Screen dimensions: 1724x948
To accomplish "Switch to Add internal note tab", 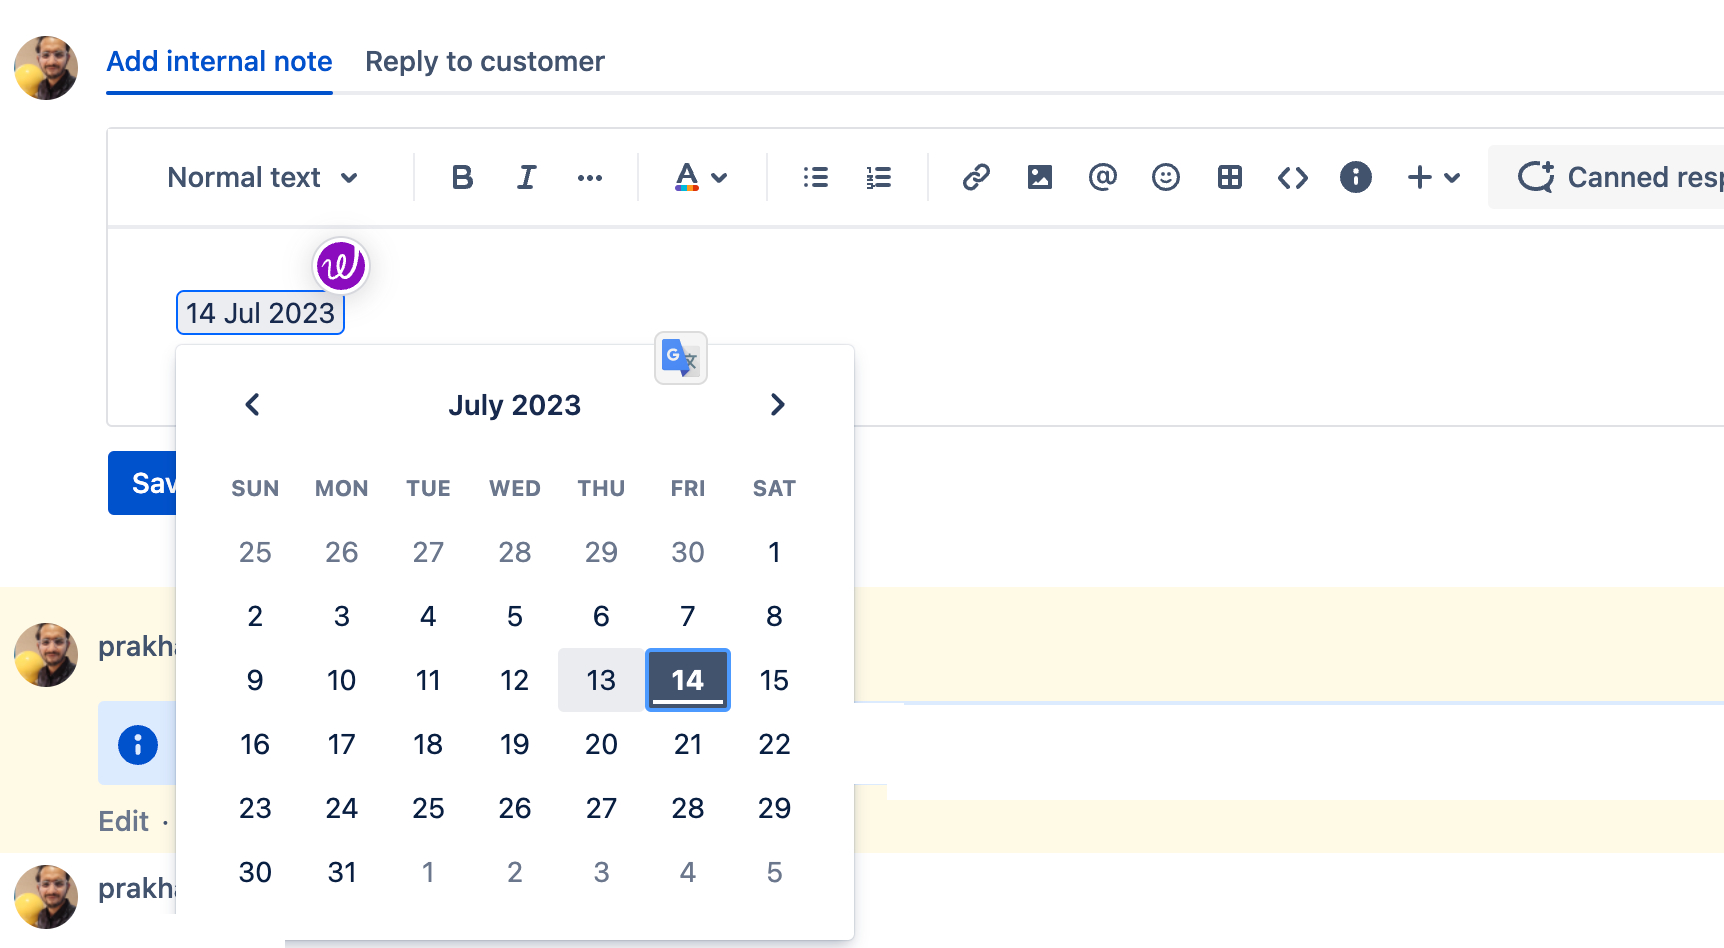I will pos(219,62).
